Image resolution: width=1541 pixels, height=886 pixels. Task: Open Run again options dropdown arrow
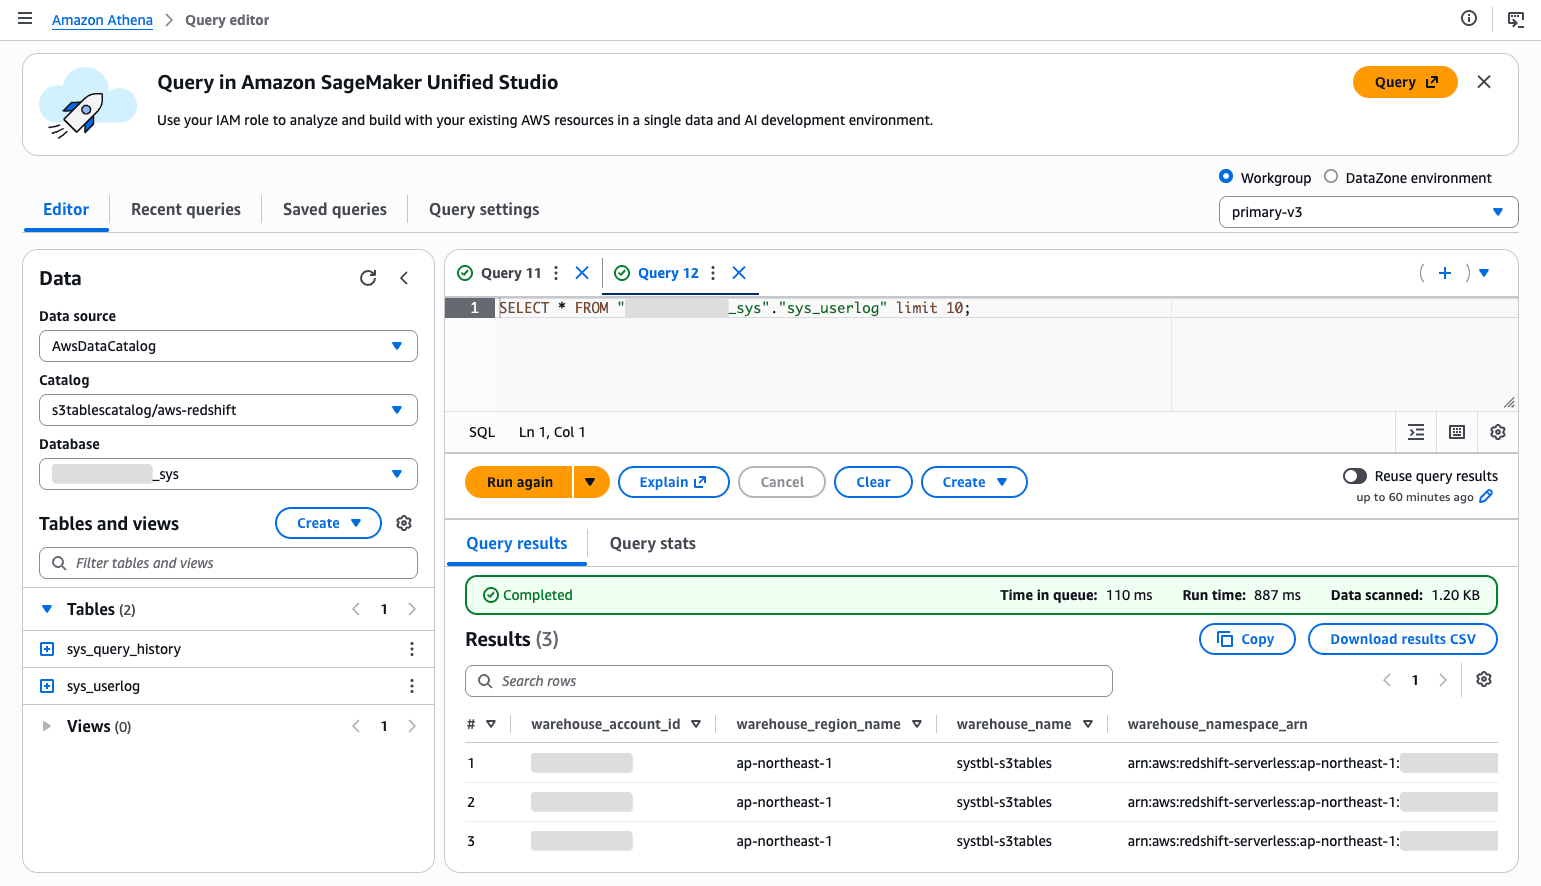591,482
